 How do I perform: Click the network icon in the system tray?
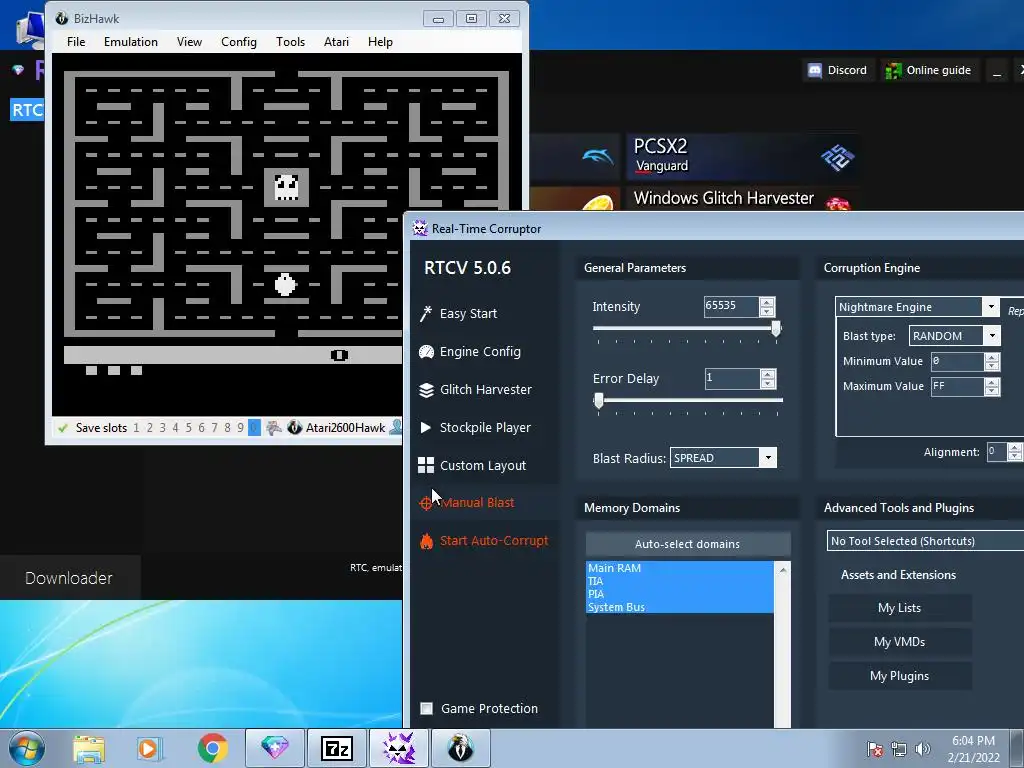click(x=899, y=749)
